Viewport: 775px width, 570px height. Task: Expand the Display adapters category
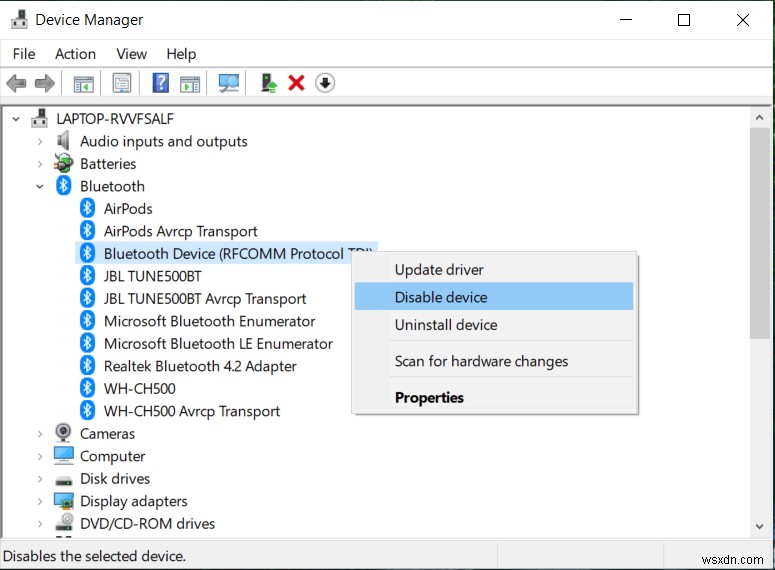click(x=40, y=501)
